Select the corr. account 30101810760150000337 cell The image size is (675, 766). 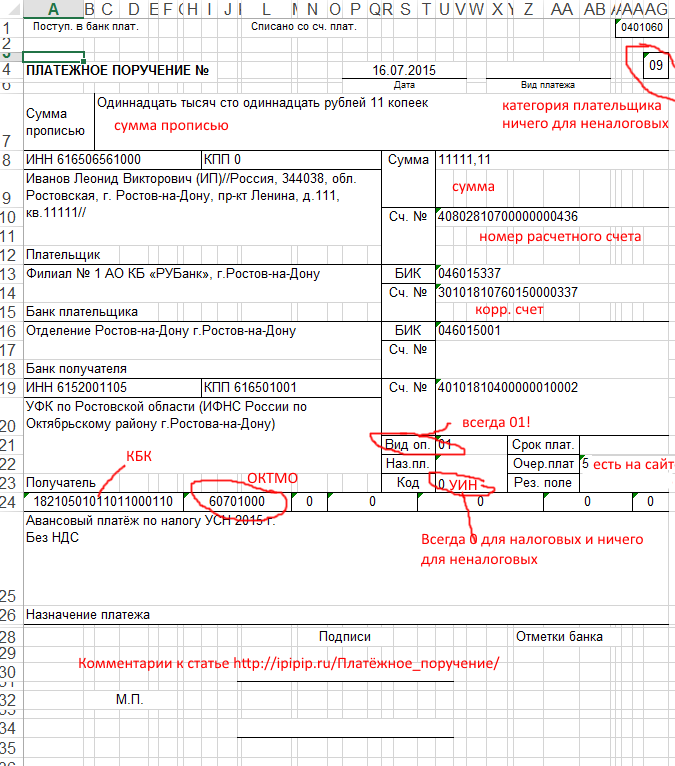[x=552, y=292]
